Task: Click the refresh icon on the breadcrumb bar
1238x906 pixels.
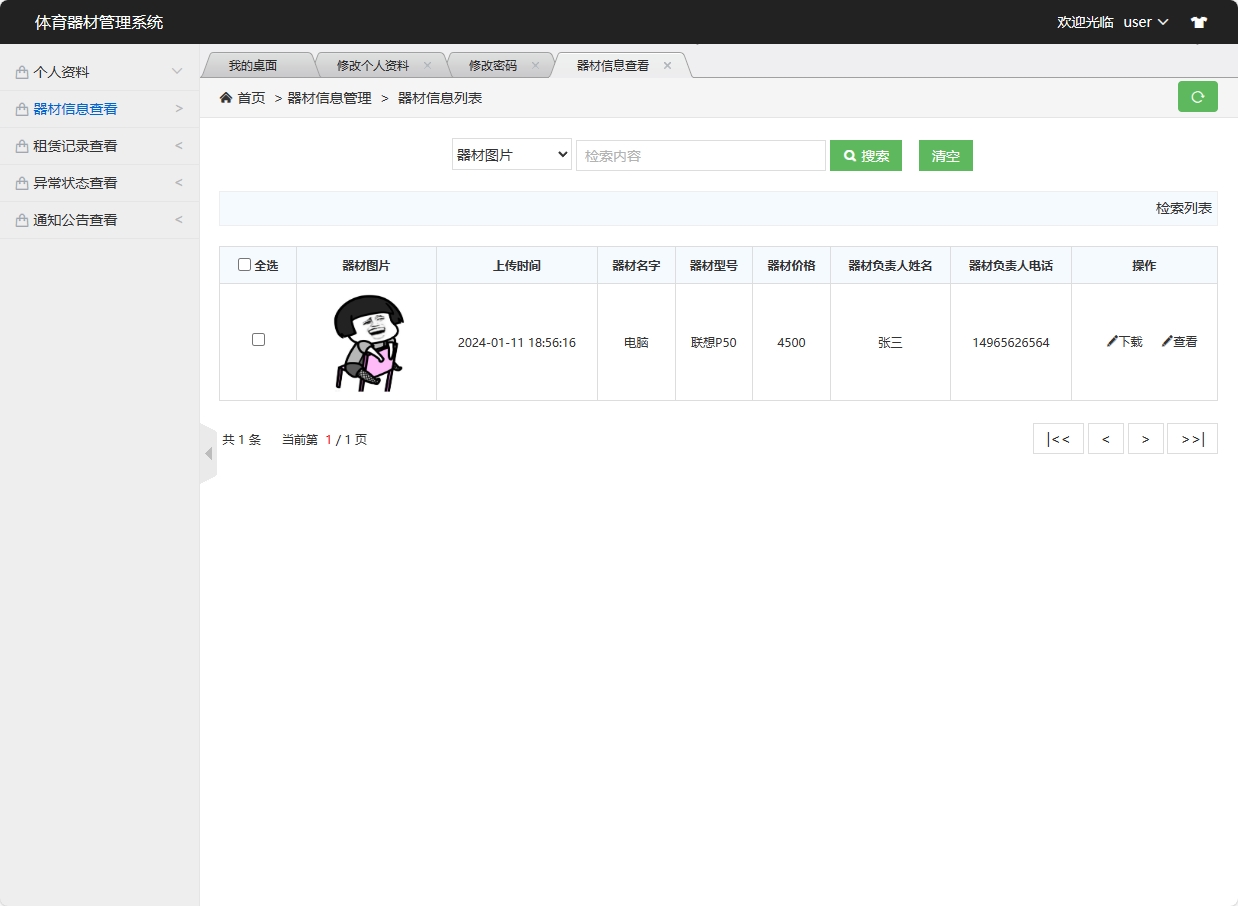Action: pyautogui.click(x=1197, y=97)
